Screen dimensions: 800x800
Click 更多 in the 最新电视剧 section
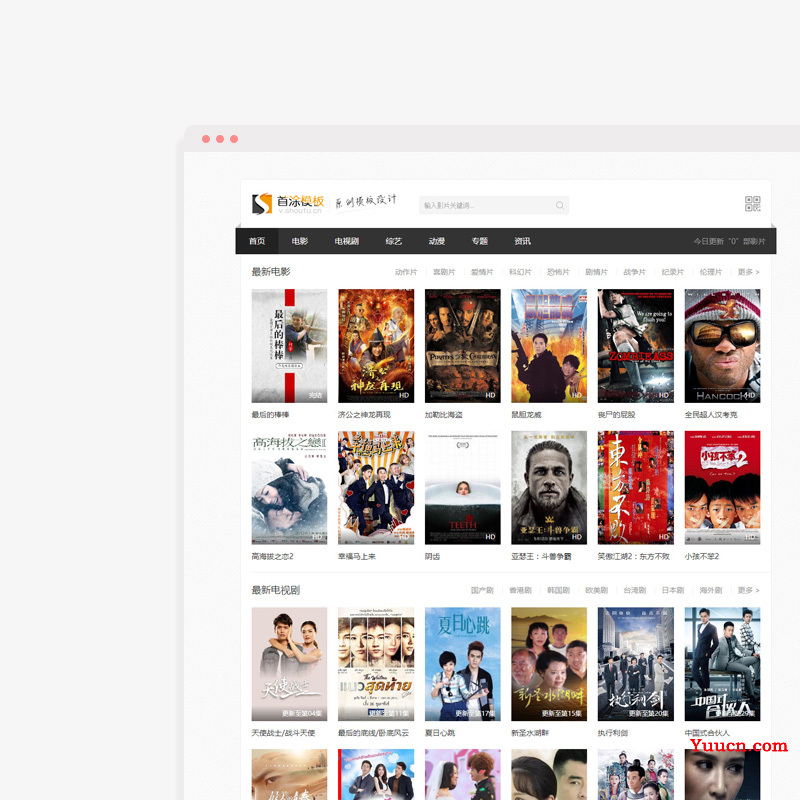coord(748,590)
